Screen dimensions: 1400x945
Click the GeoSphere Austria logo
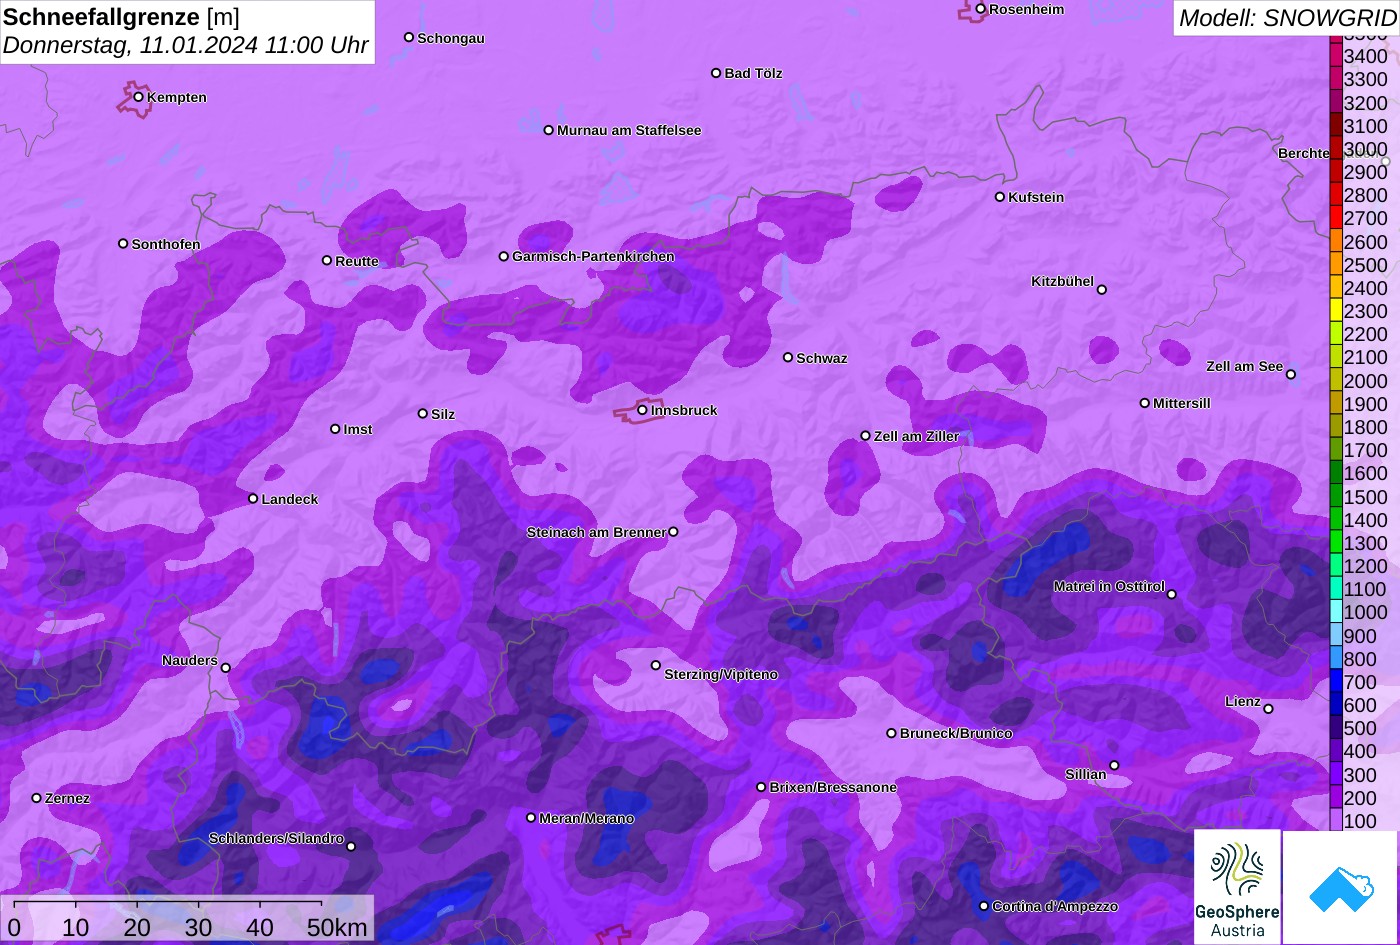(x=1237, y=887)
